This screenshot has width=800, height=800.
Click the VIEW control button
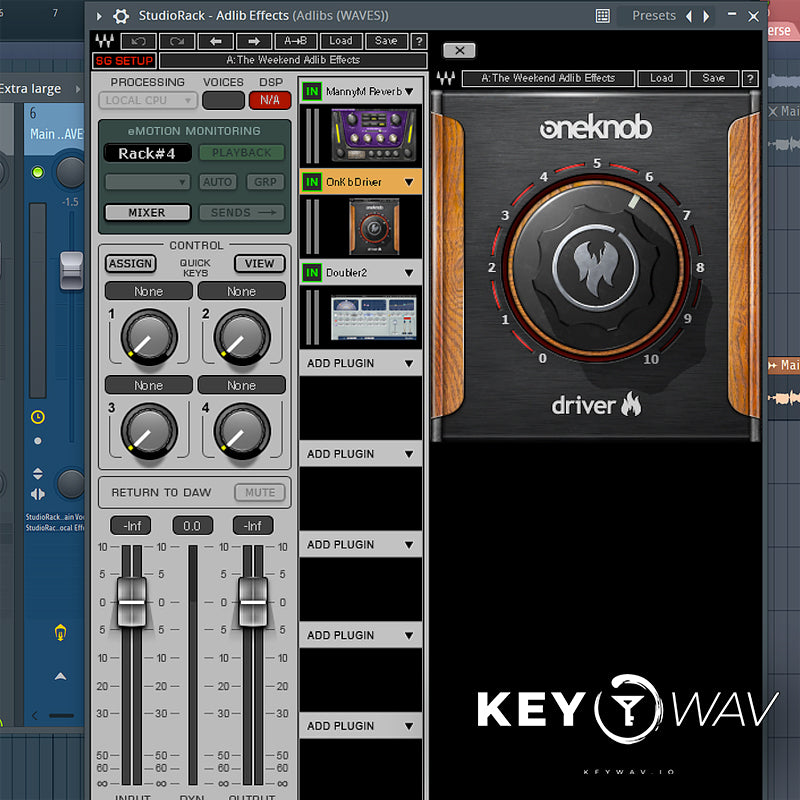click(x=259, y=264)
